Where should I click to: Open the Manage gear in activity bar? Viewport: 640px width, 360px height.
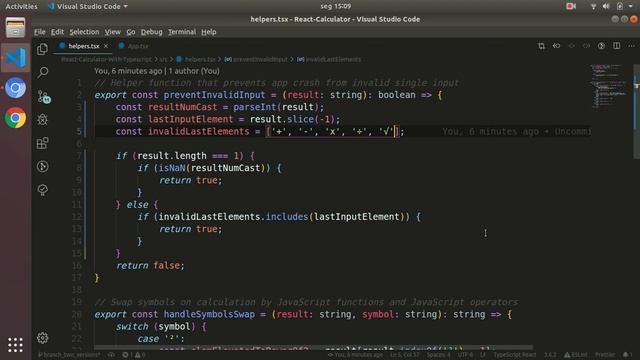coord(42,338)
